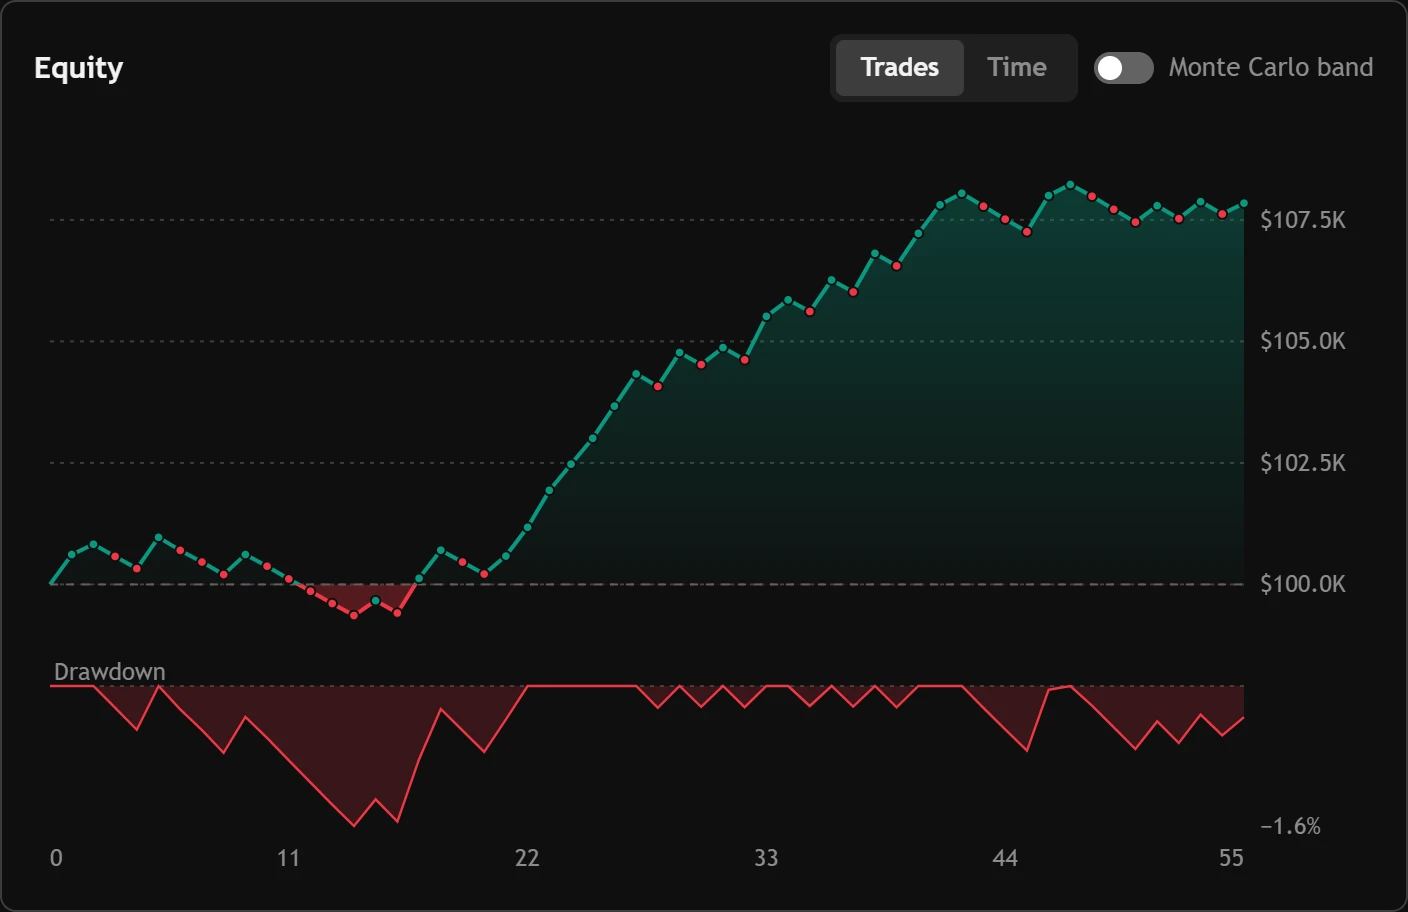Select the final green trade point at trade 55
1408x912 pixels.
1244,204
